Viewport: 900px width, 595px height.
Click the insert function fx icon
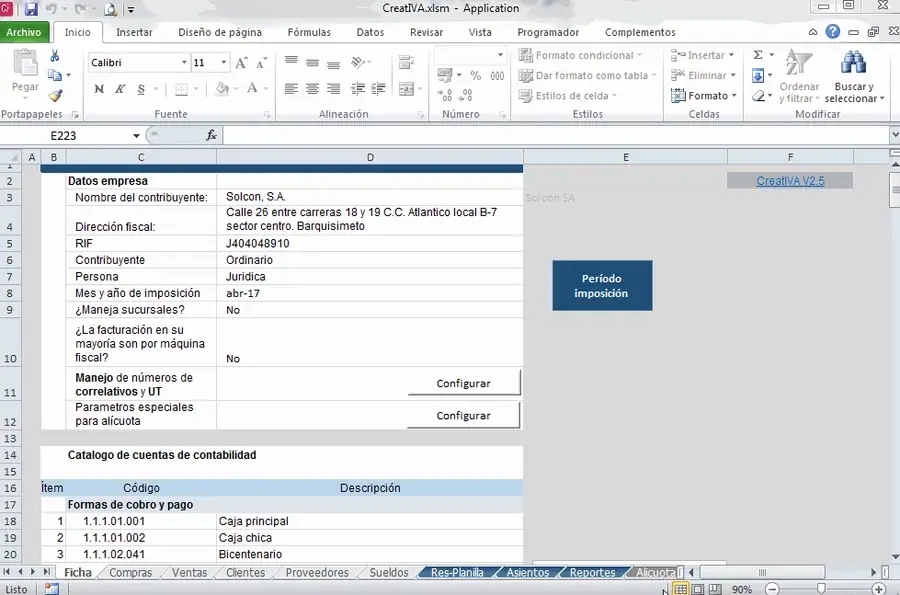pos(211,135)
